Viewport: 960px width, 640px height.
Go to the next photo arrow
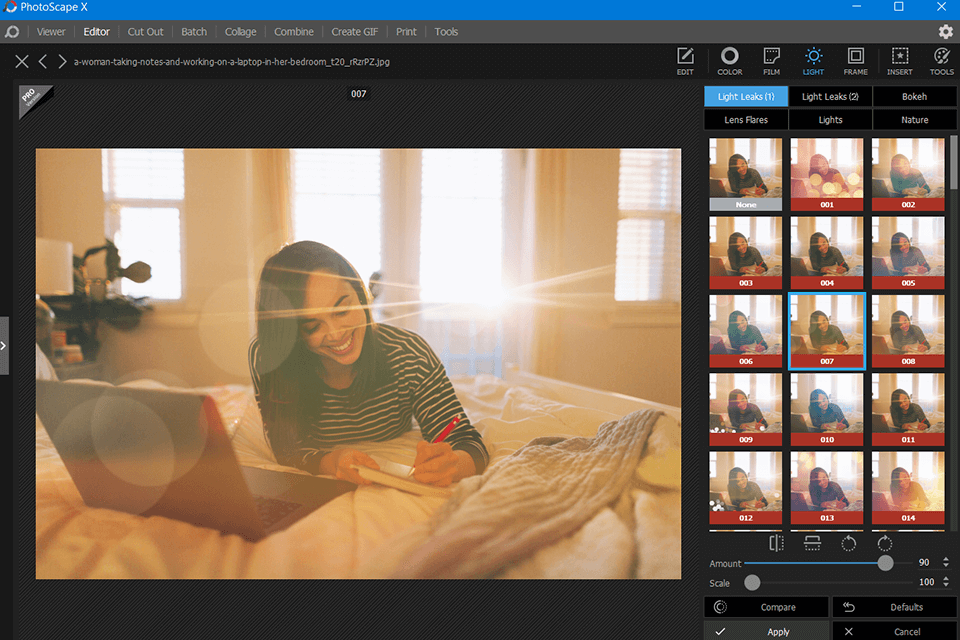pyautogui.click(x=62, y=62)
